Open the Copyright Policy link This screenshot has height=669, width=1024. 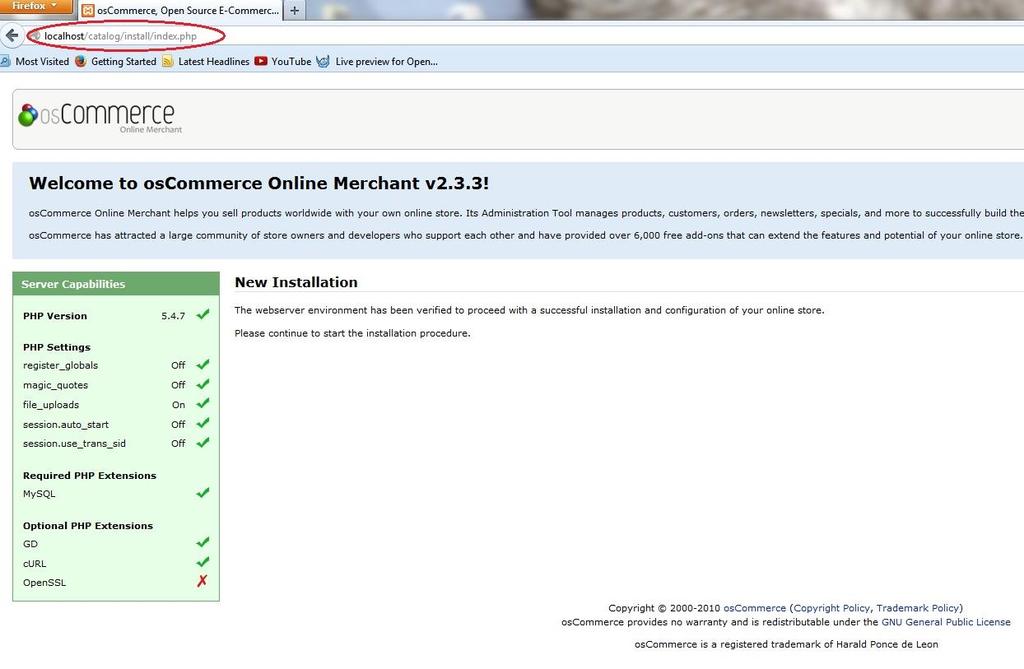click(x=831, y=608)
